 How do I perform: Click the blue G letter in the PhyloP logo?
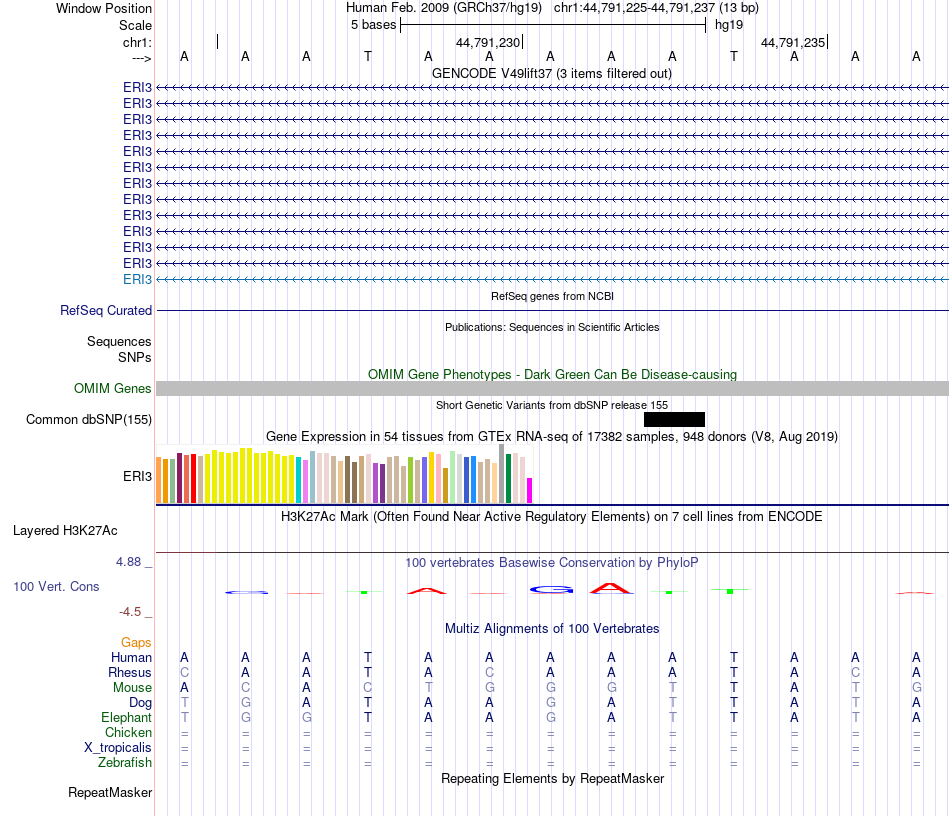click(x=551, y=589)
